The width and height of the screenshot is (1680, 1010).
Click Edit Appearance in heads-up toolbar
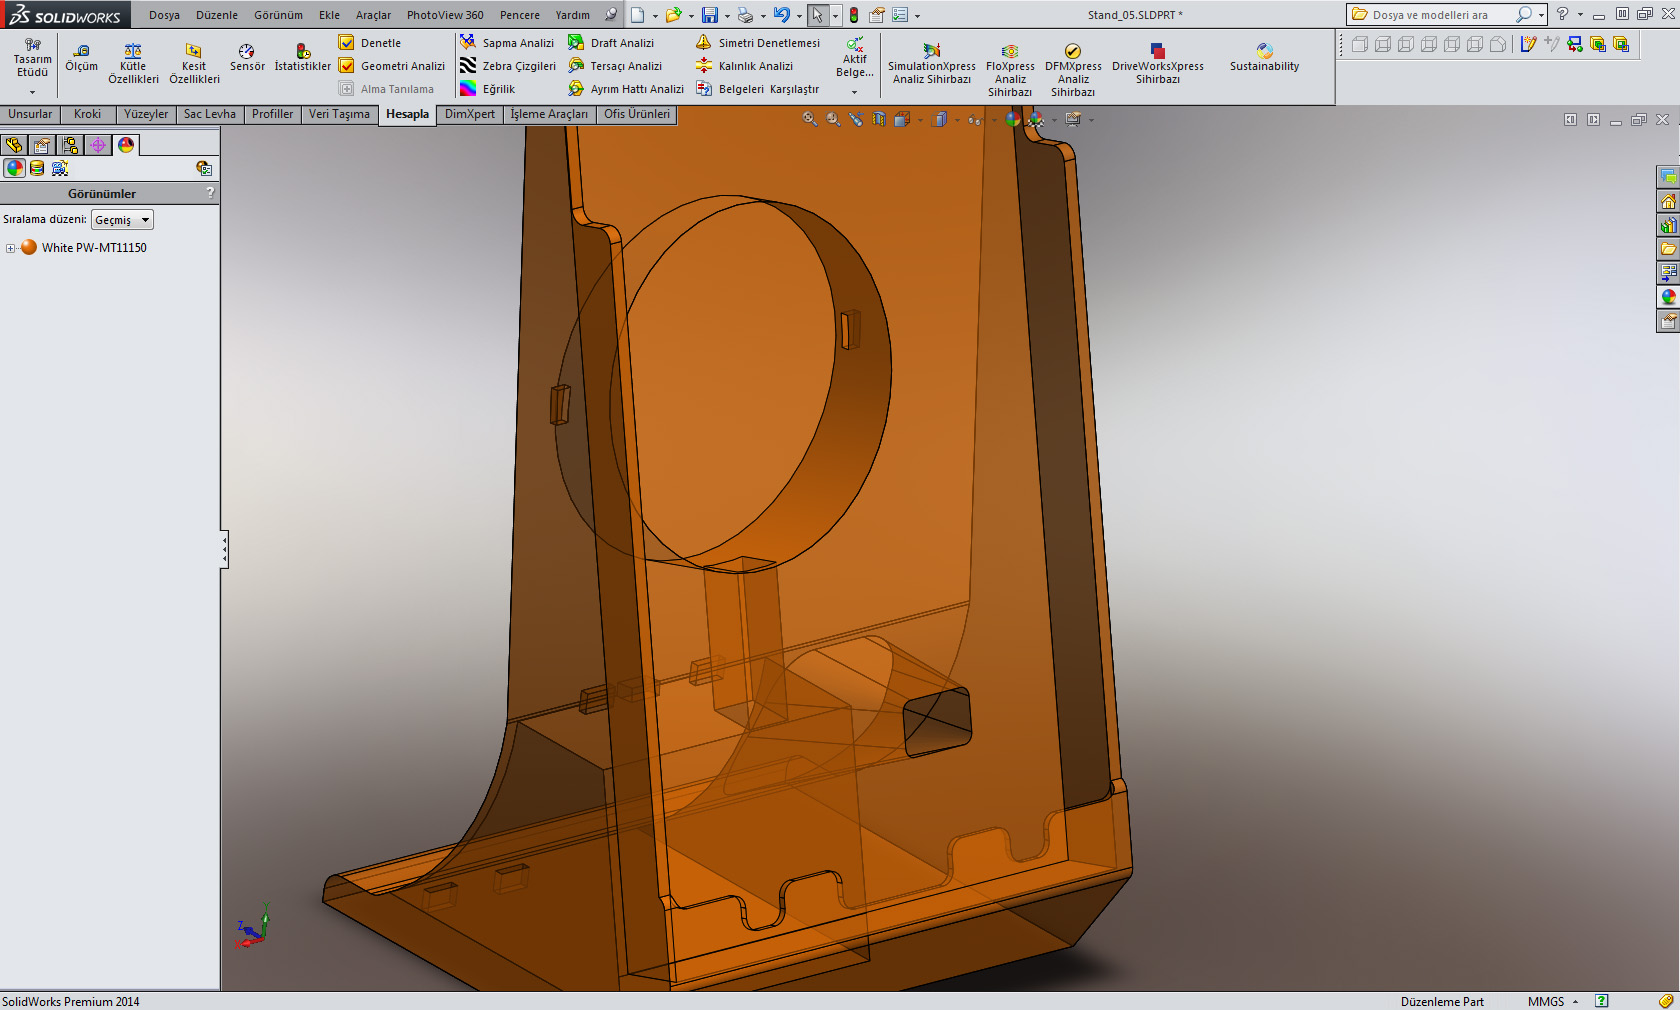[1013, 120]
